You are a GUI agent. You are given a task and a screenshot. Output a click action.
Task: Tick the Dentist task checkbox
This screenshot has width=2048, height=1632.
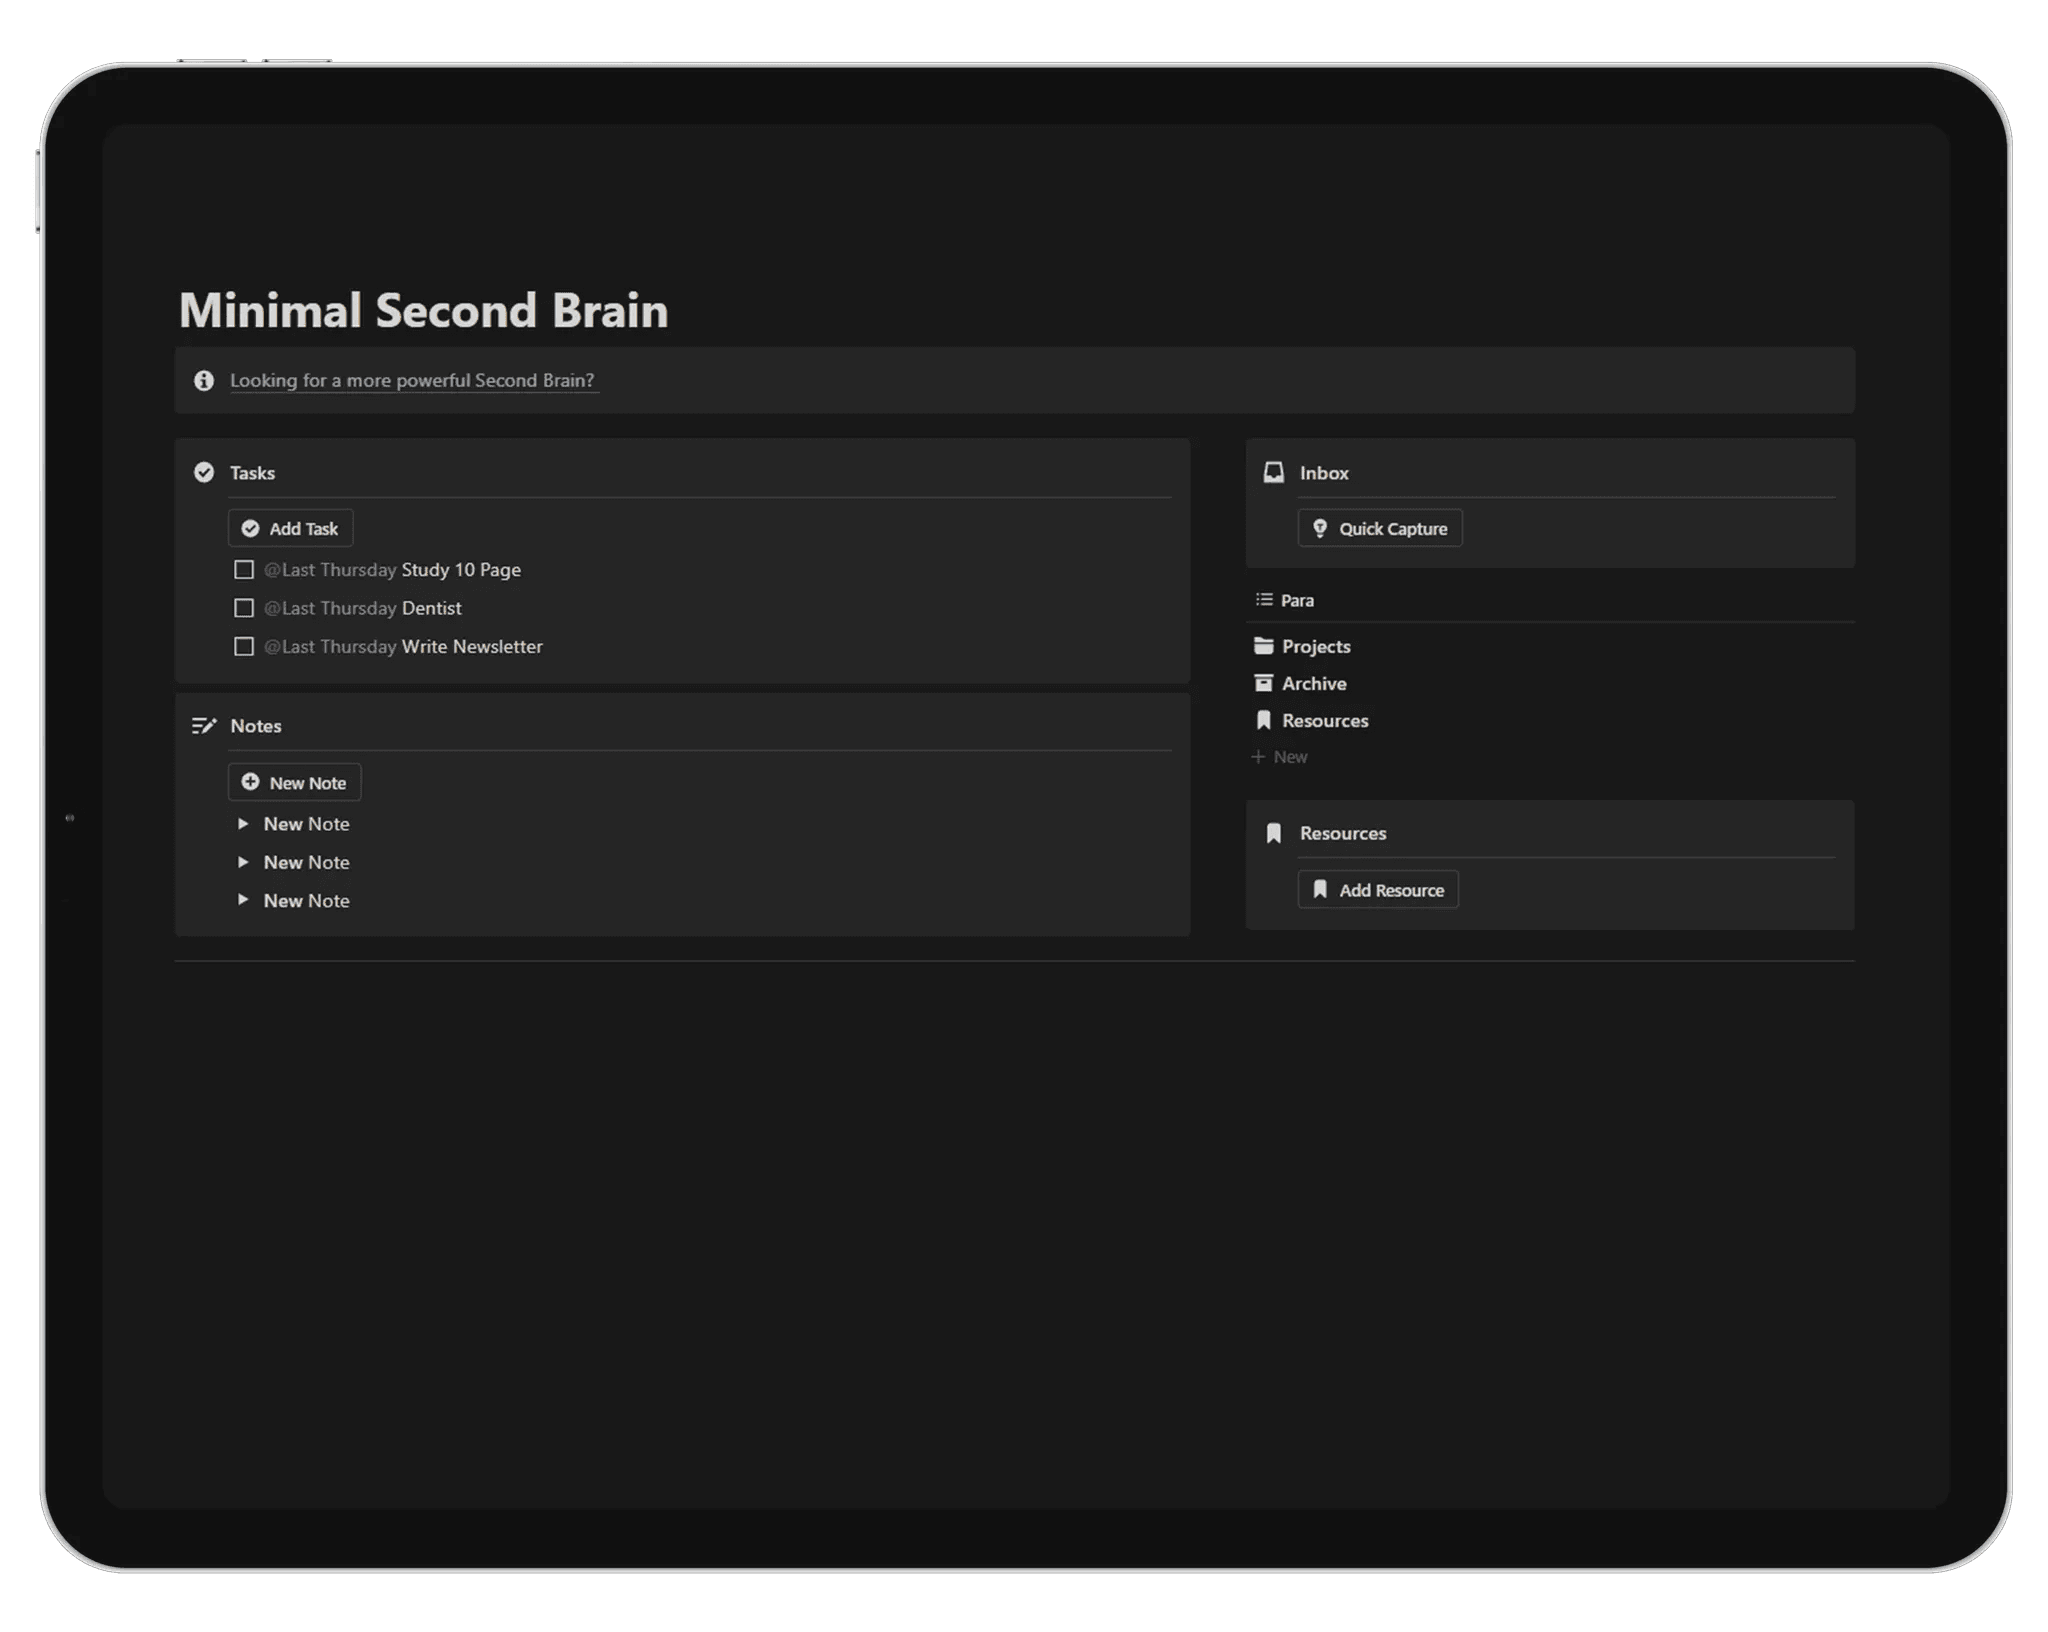click(243, 608)
